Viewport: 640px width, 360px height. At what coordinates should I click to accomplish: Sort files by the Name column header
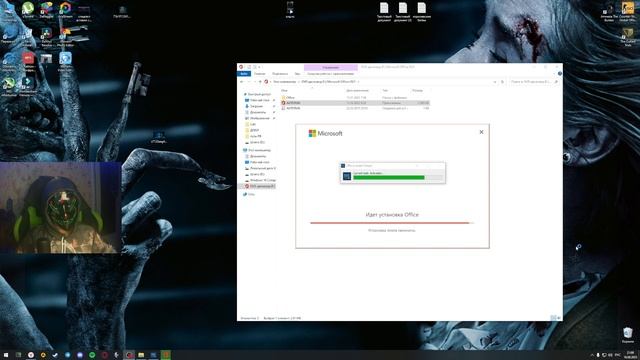click(x=284, y=91)
